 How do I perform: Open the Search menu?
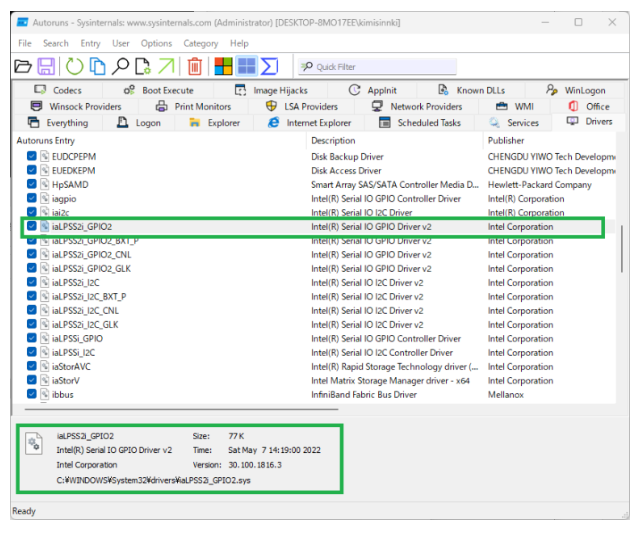pyautogui.click(x=56, y=43)
